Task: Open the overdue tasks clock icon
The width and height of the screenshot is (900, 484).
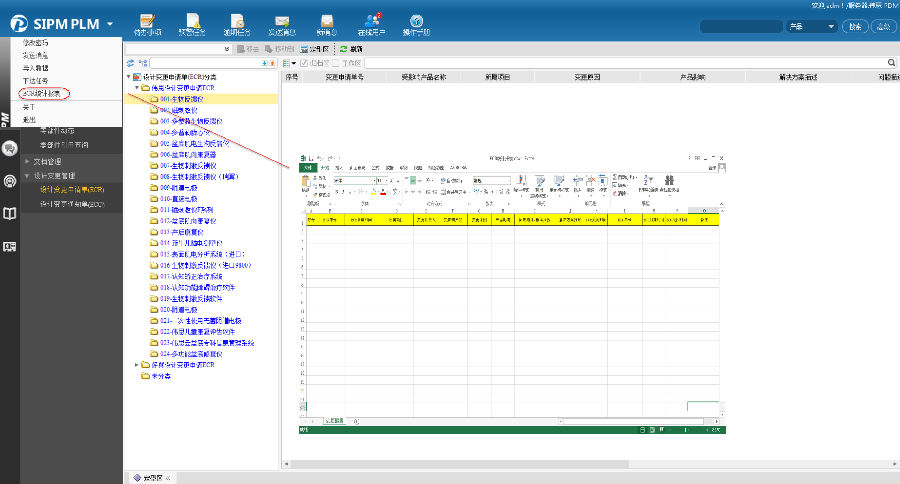Action: 237,22
